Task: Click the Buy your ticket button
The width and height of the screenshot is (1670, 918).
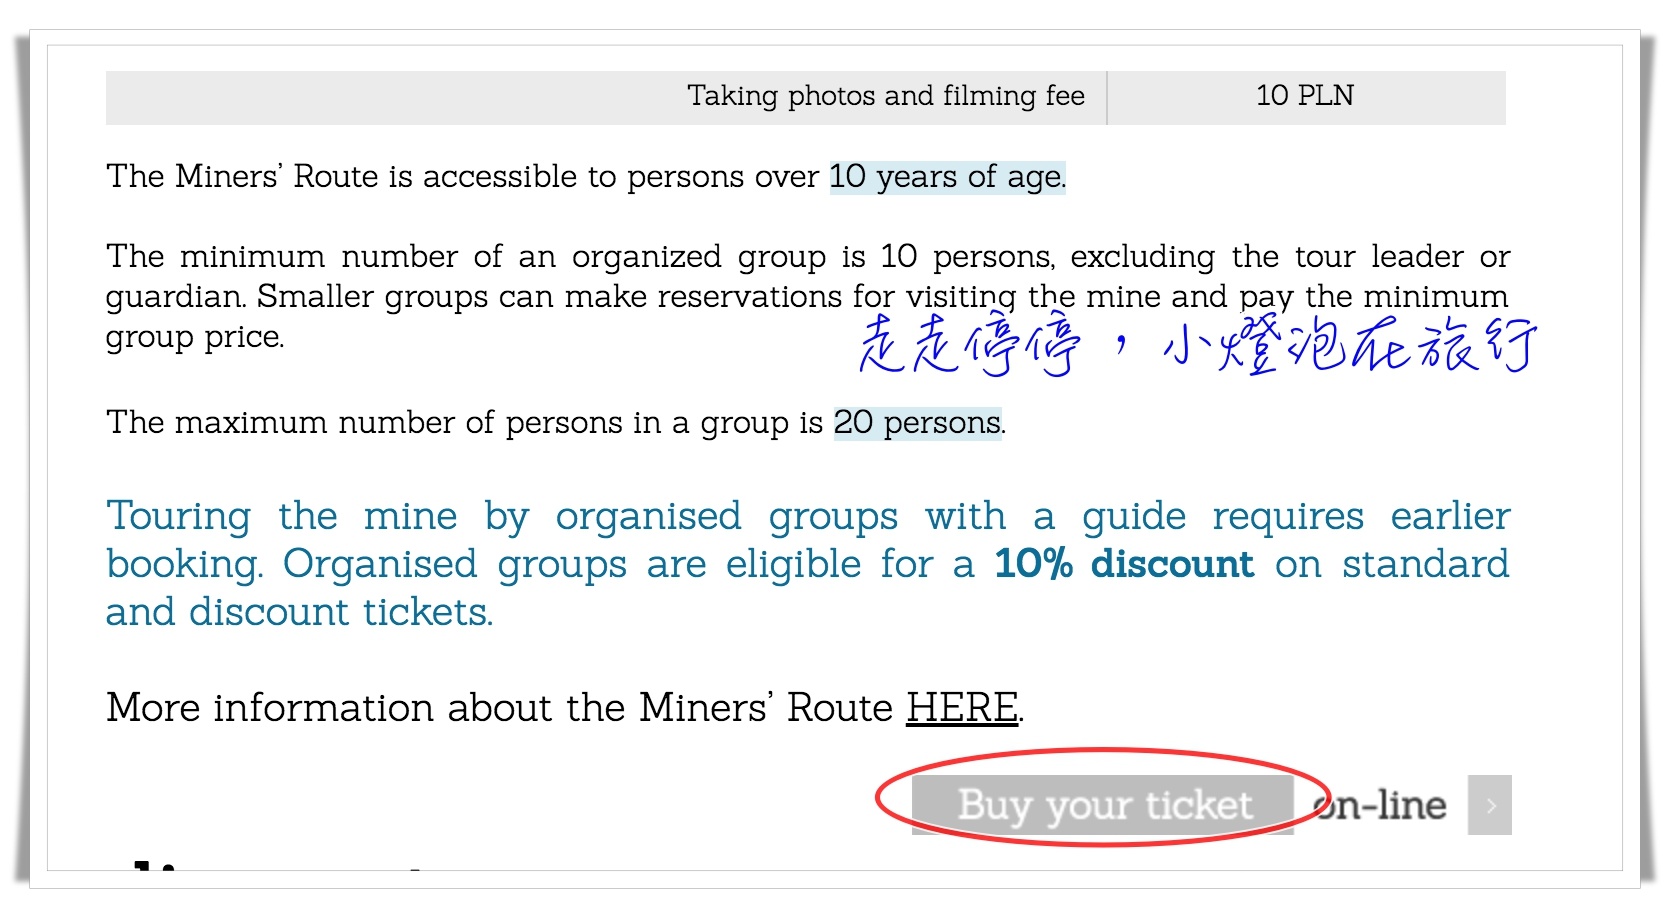Action: 1103,805
